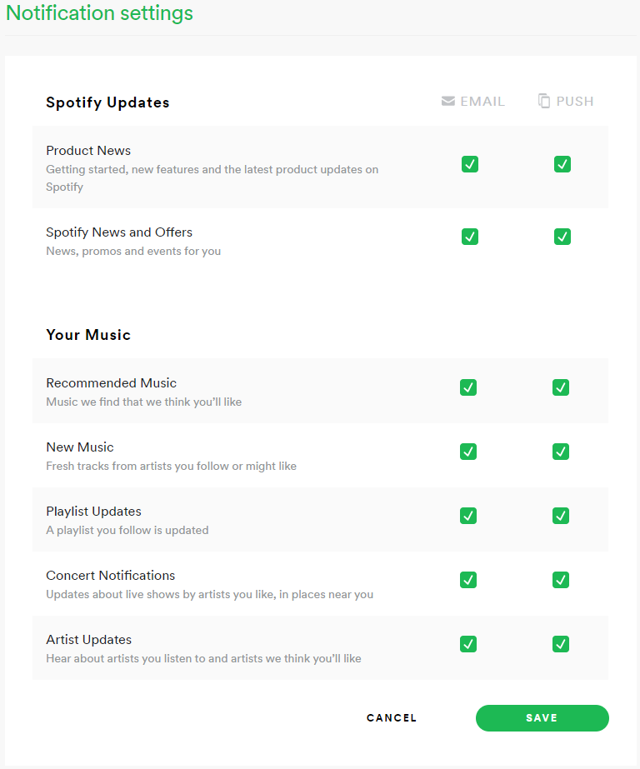Click the Notification settings page title
The image size is (640, 769).
pos(100,13)
